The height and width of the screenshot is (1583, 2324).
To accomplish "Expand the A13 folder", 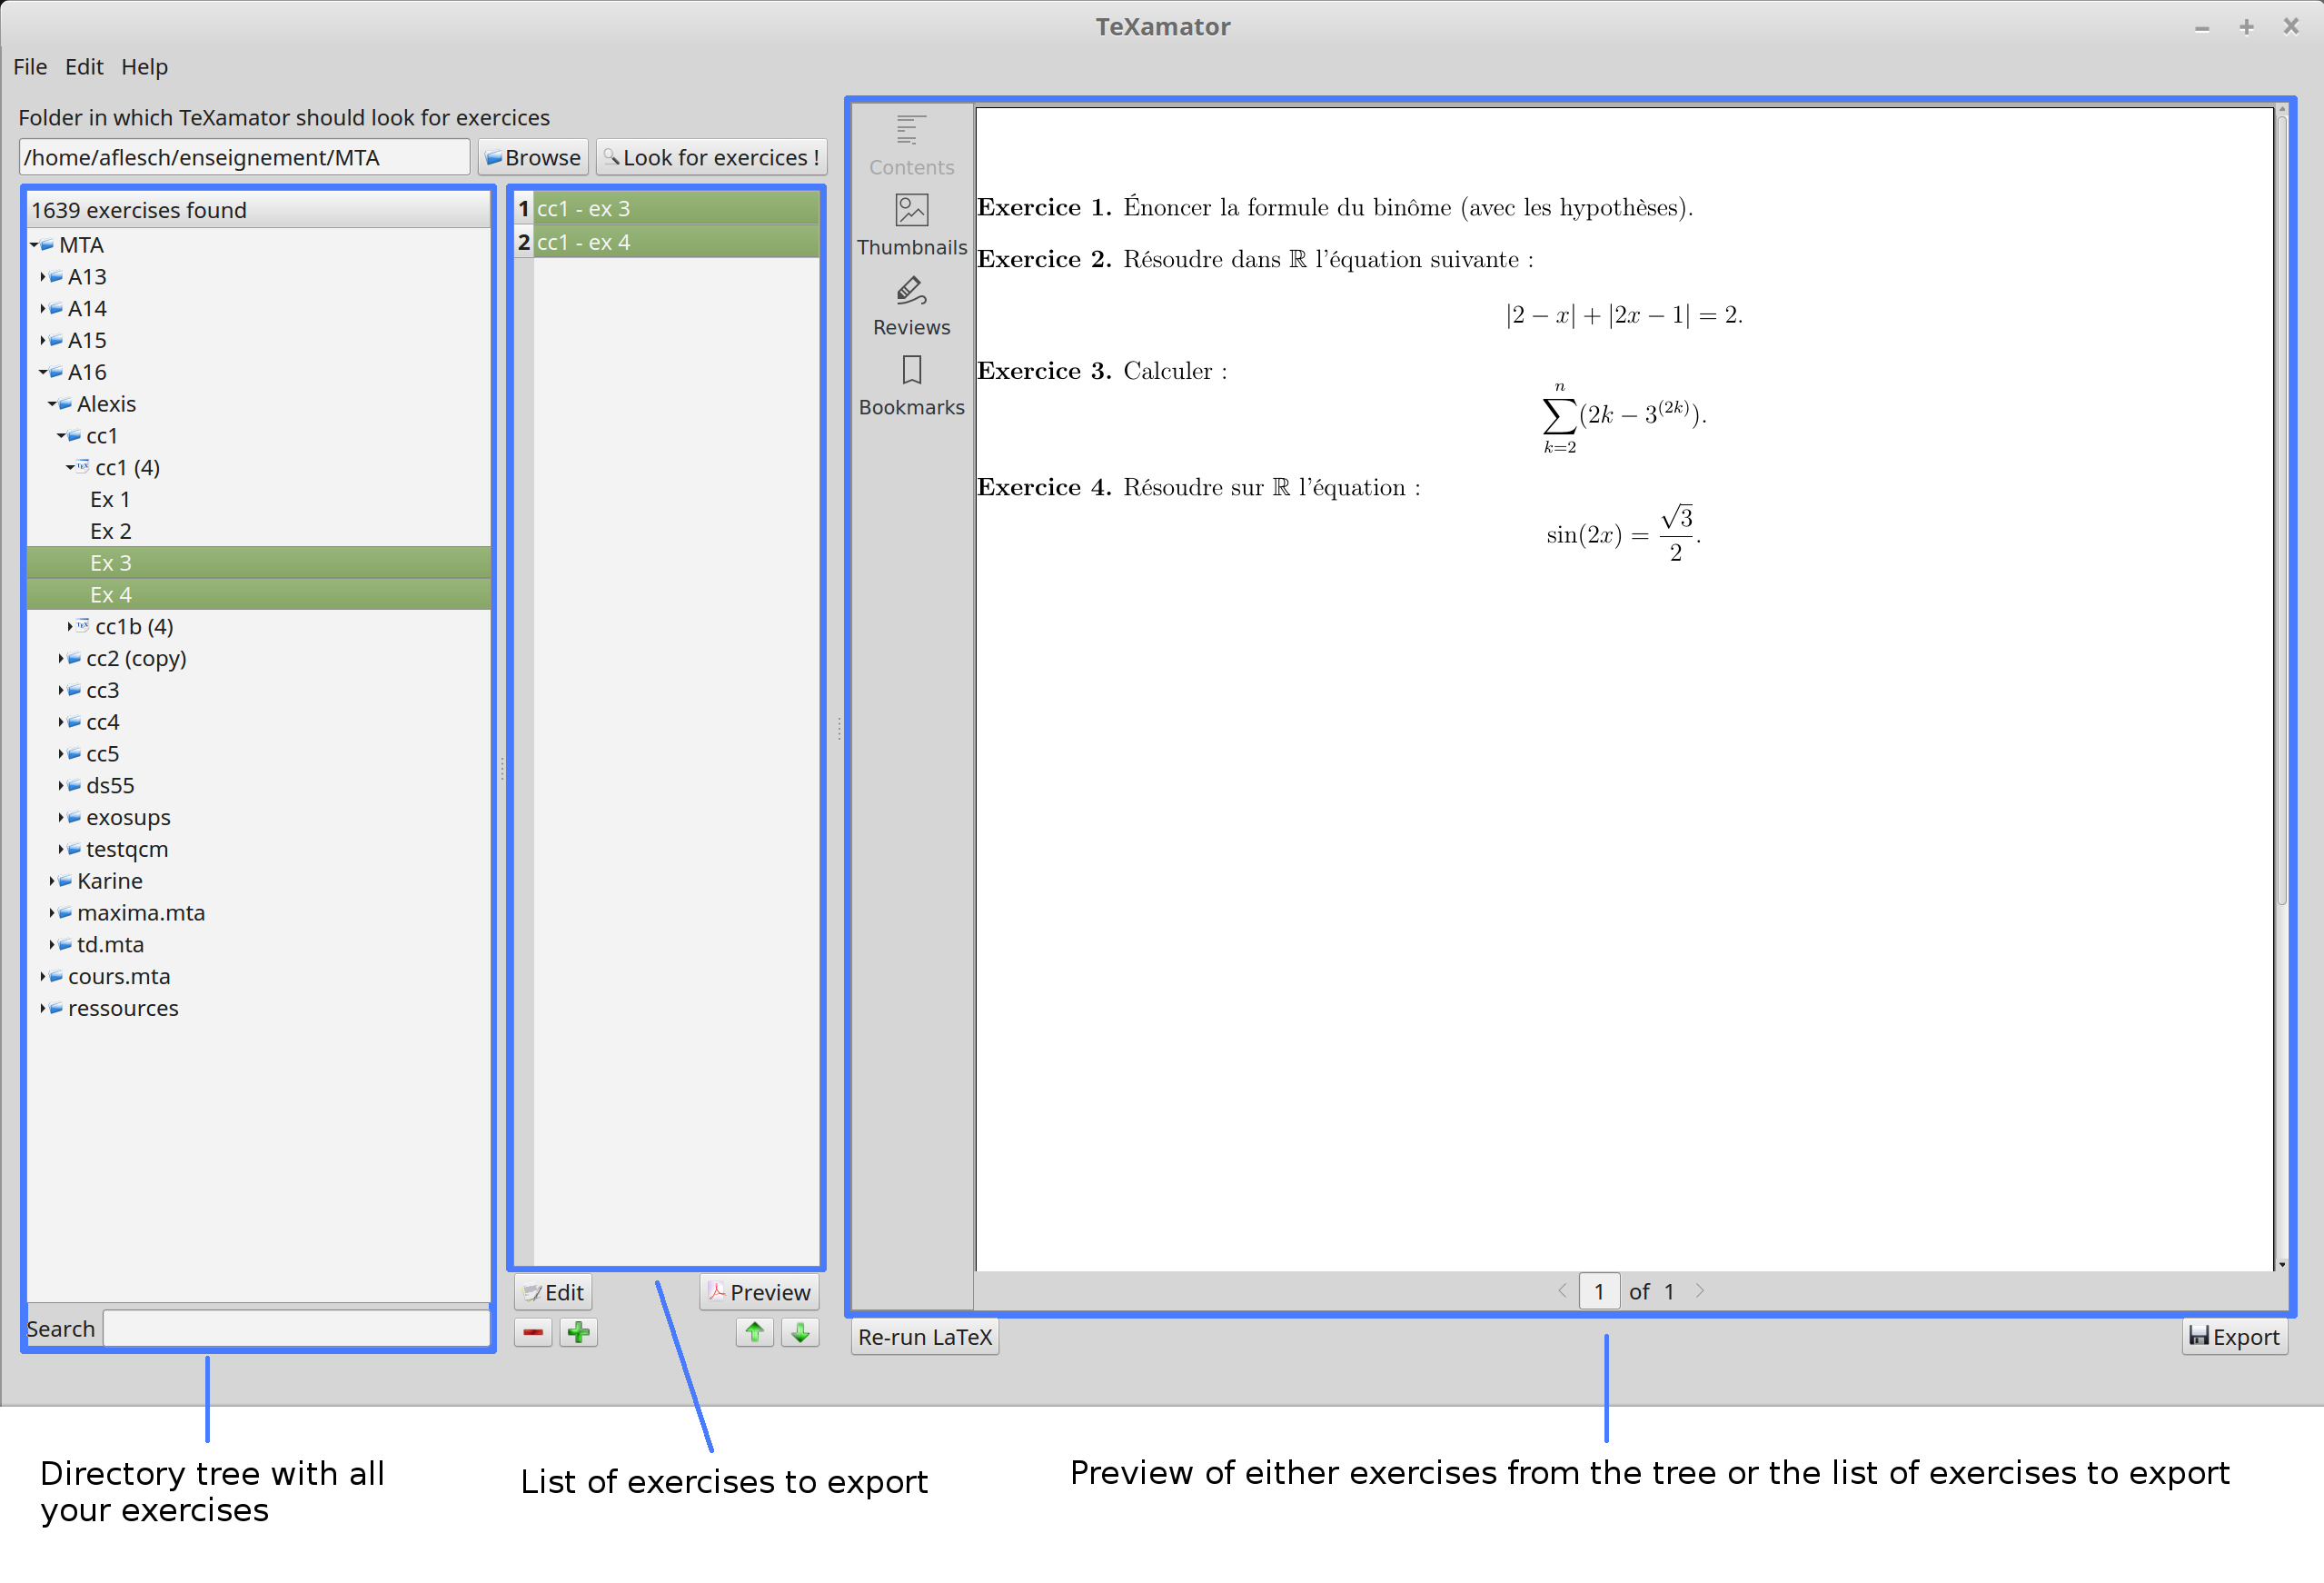I will pyautogui.click(x=43, y=277).
